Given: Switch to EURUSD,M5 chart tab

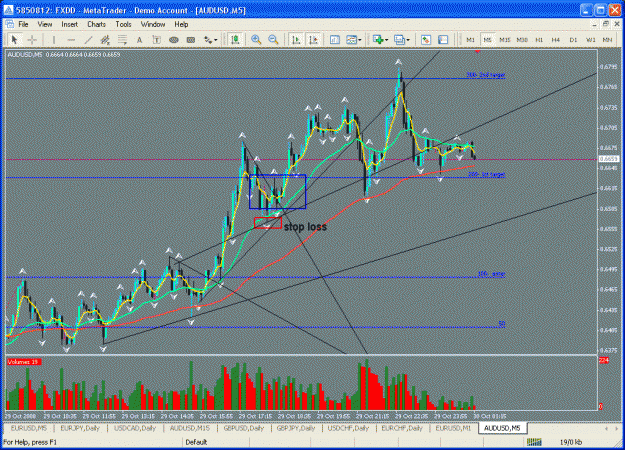Looking at the screenshot, I should (x=29, y=428).
